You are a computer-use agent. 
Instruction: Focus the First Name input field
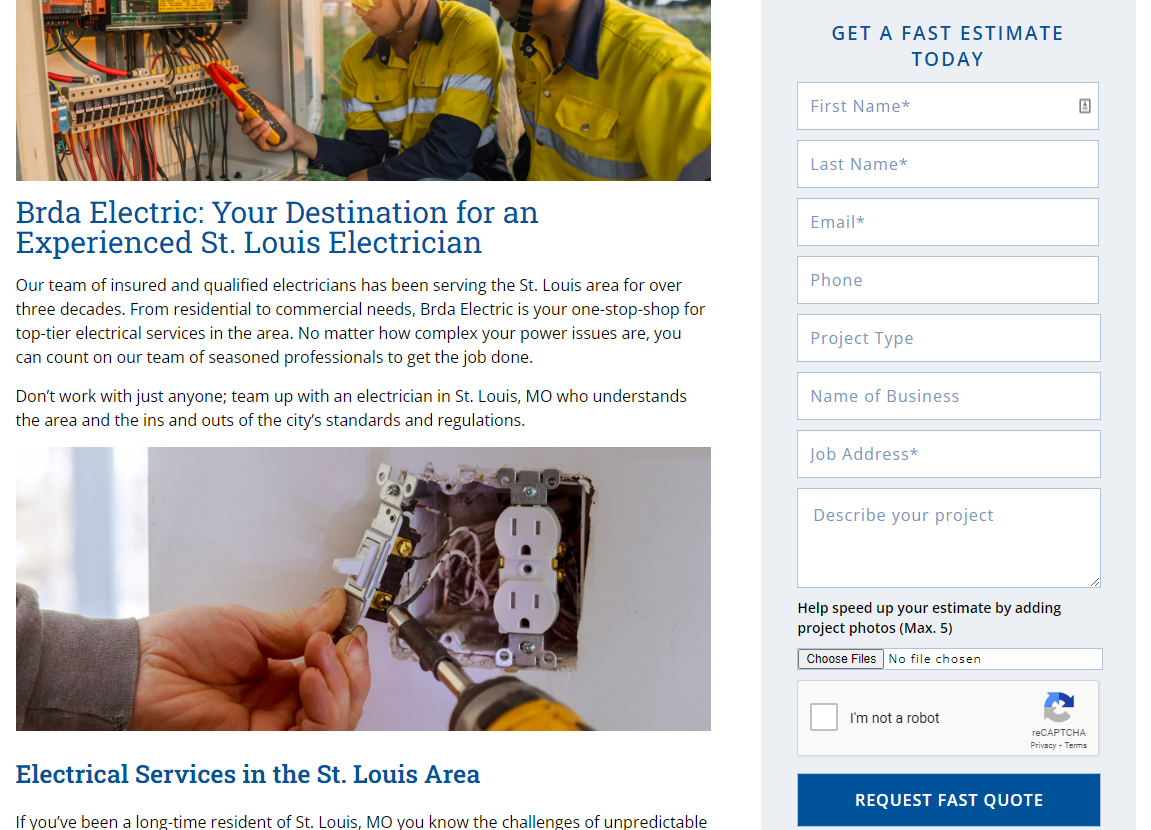pyautogui.click(x=948, y=106)
